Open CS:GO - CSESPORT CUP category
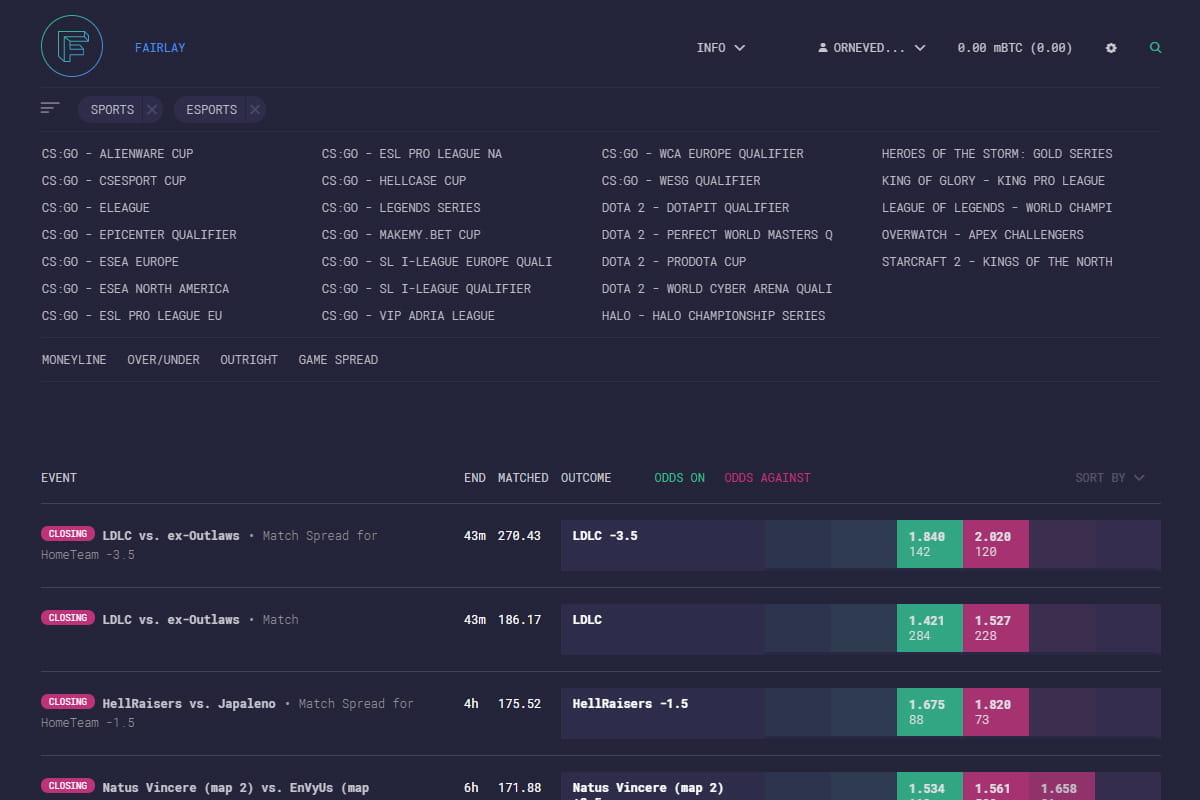 [114, 181]
